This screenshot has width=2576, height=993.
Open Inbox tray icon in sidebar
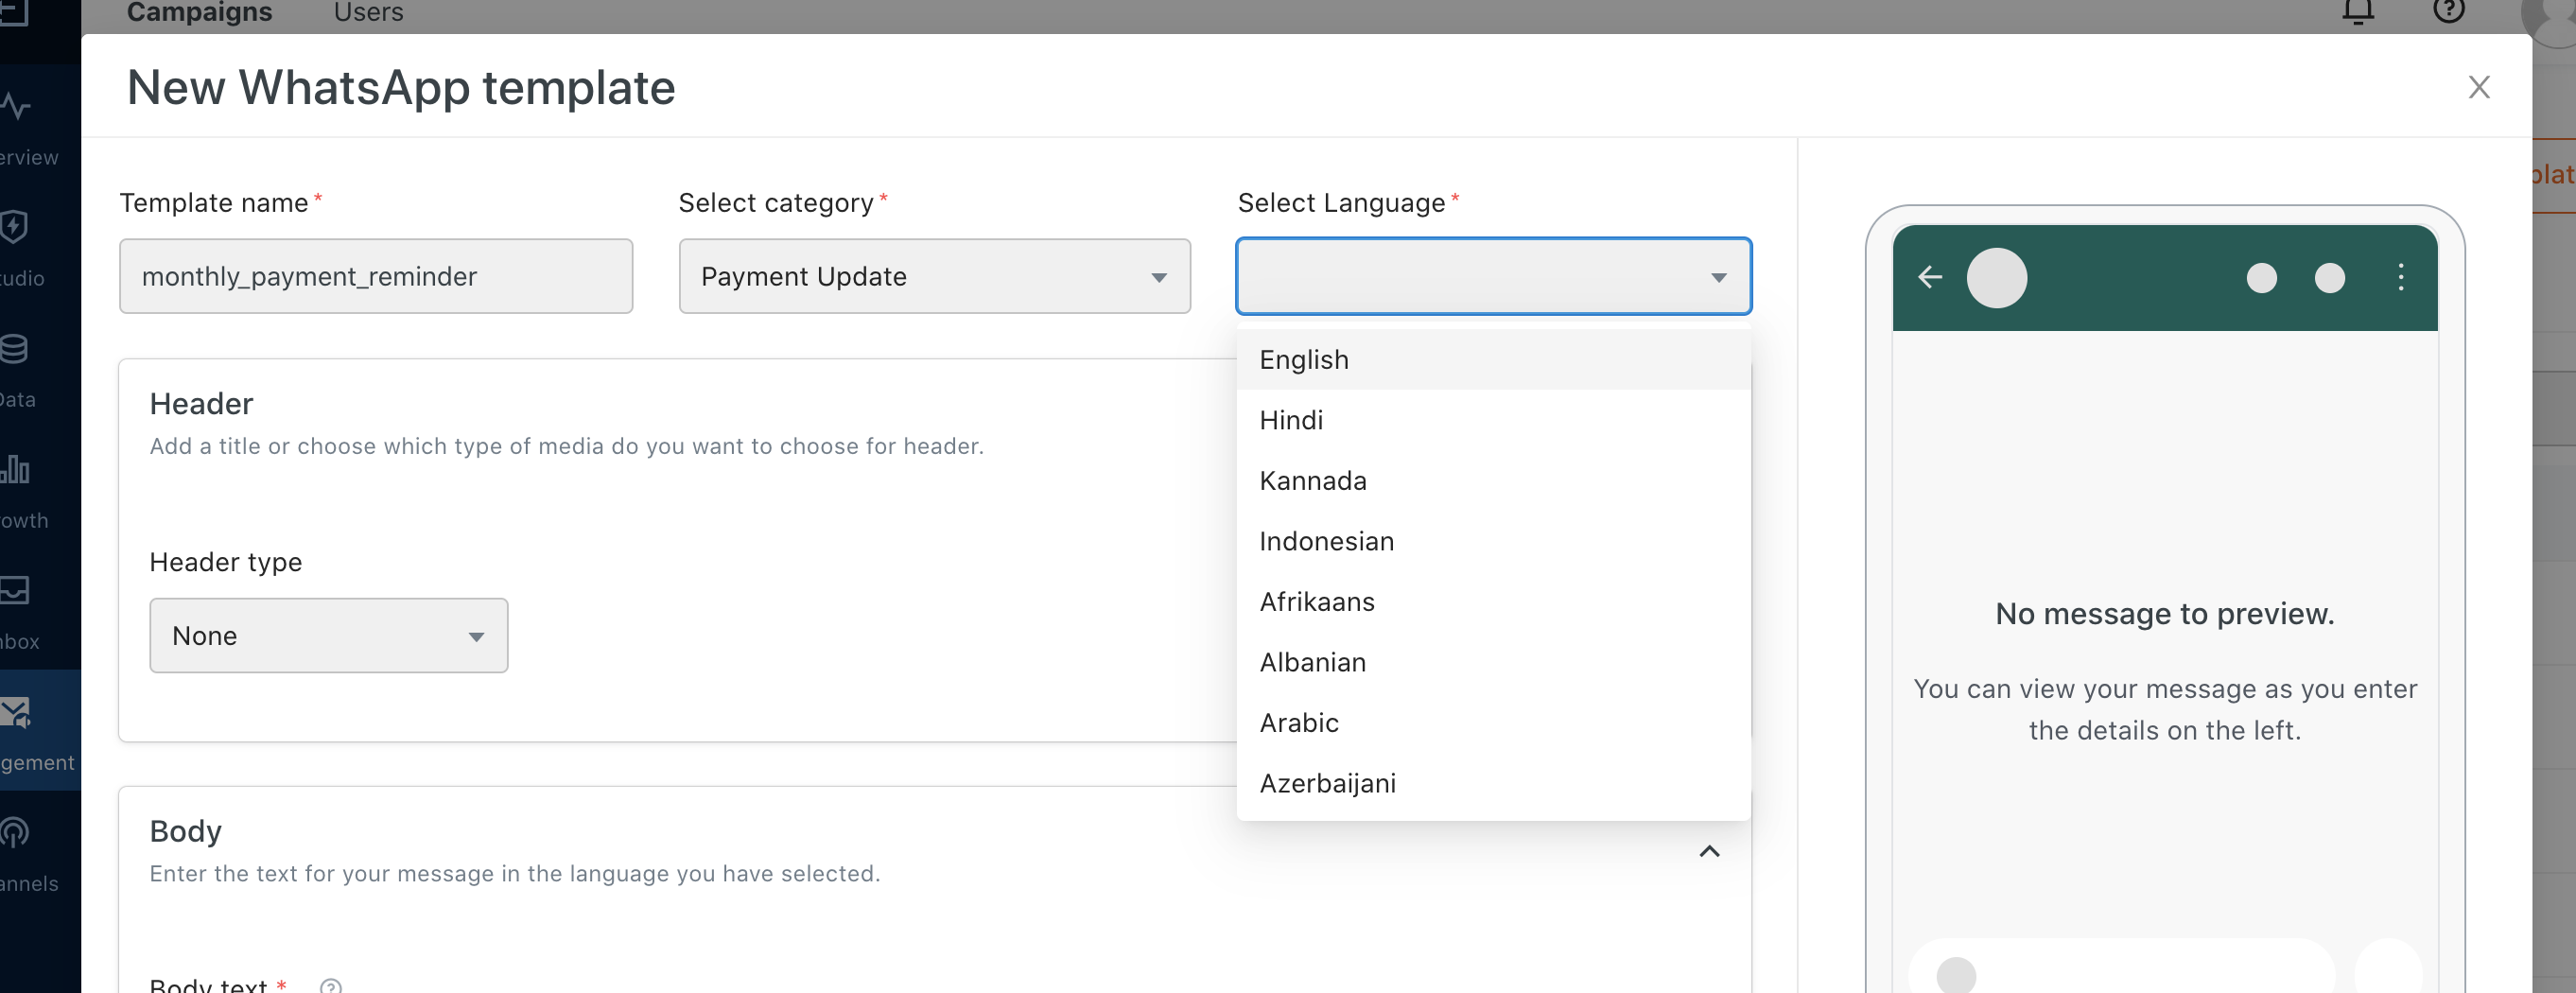click(14, 589)
